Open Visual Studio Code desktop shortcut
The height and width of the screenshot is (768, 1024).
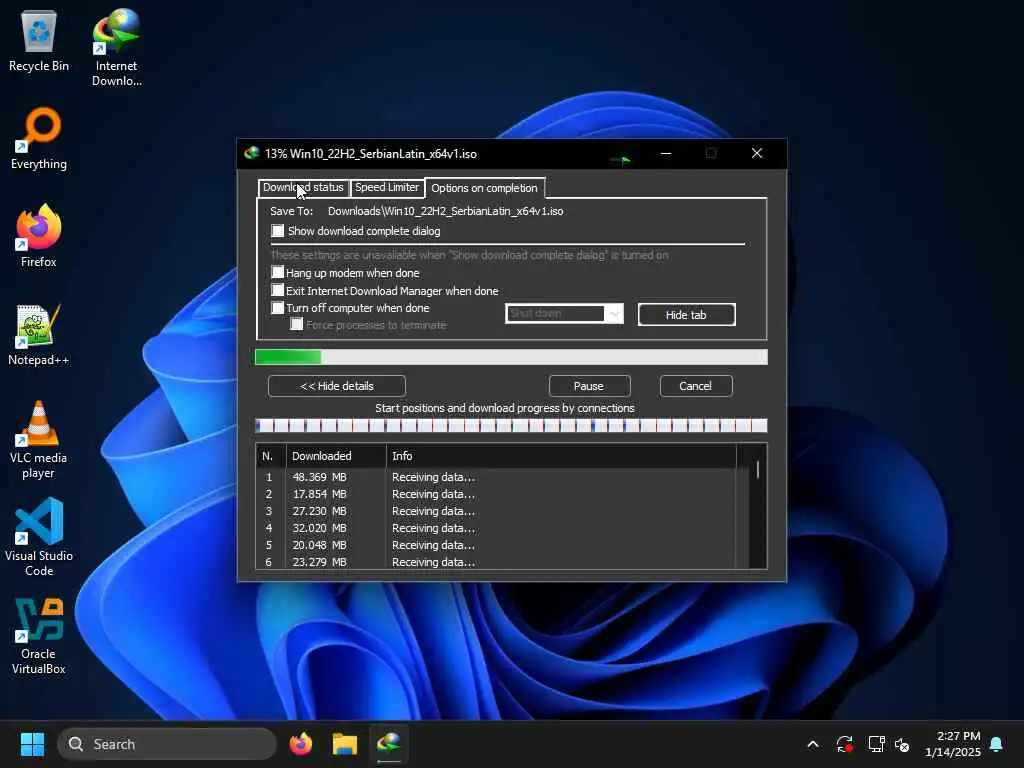(x=39, y=537)
